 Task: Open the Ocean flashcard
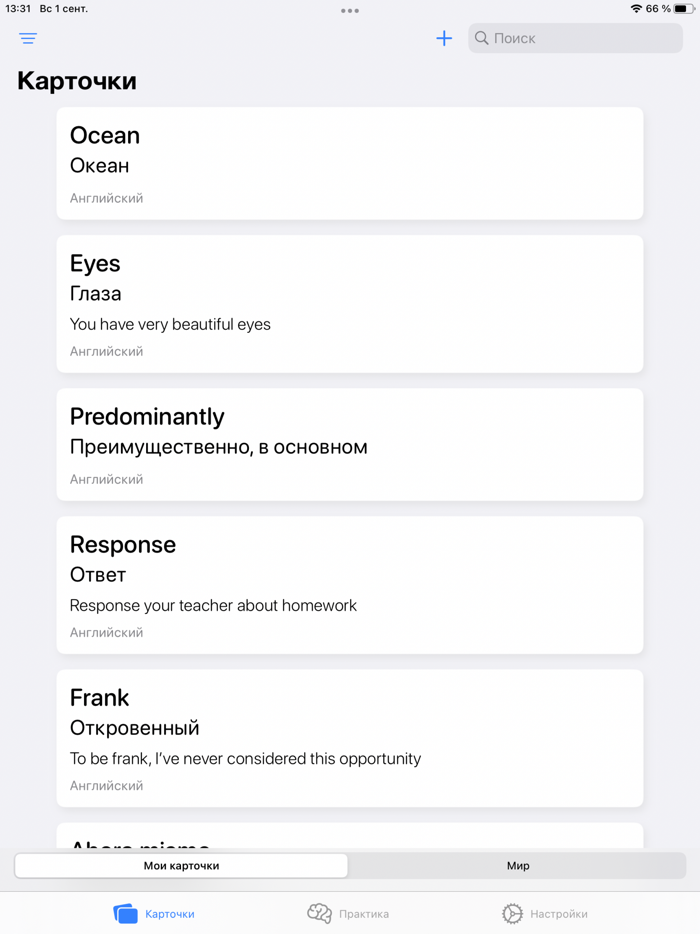[x=350, y=162]
